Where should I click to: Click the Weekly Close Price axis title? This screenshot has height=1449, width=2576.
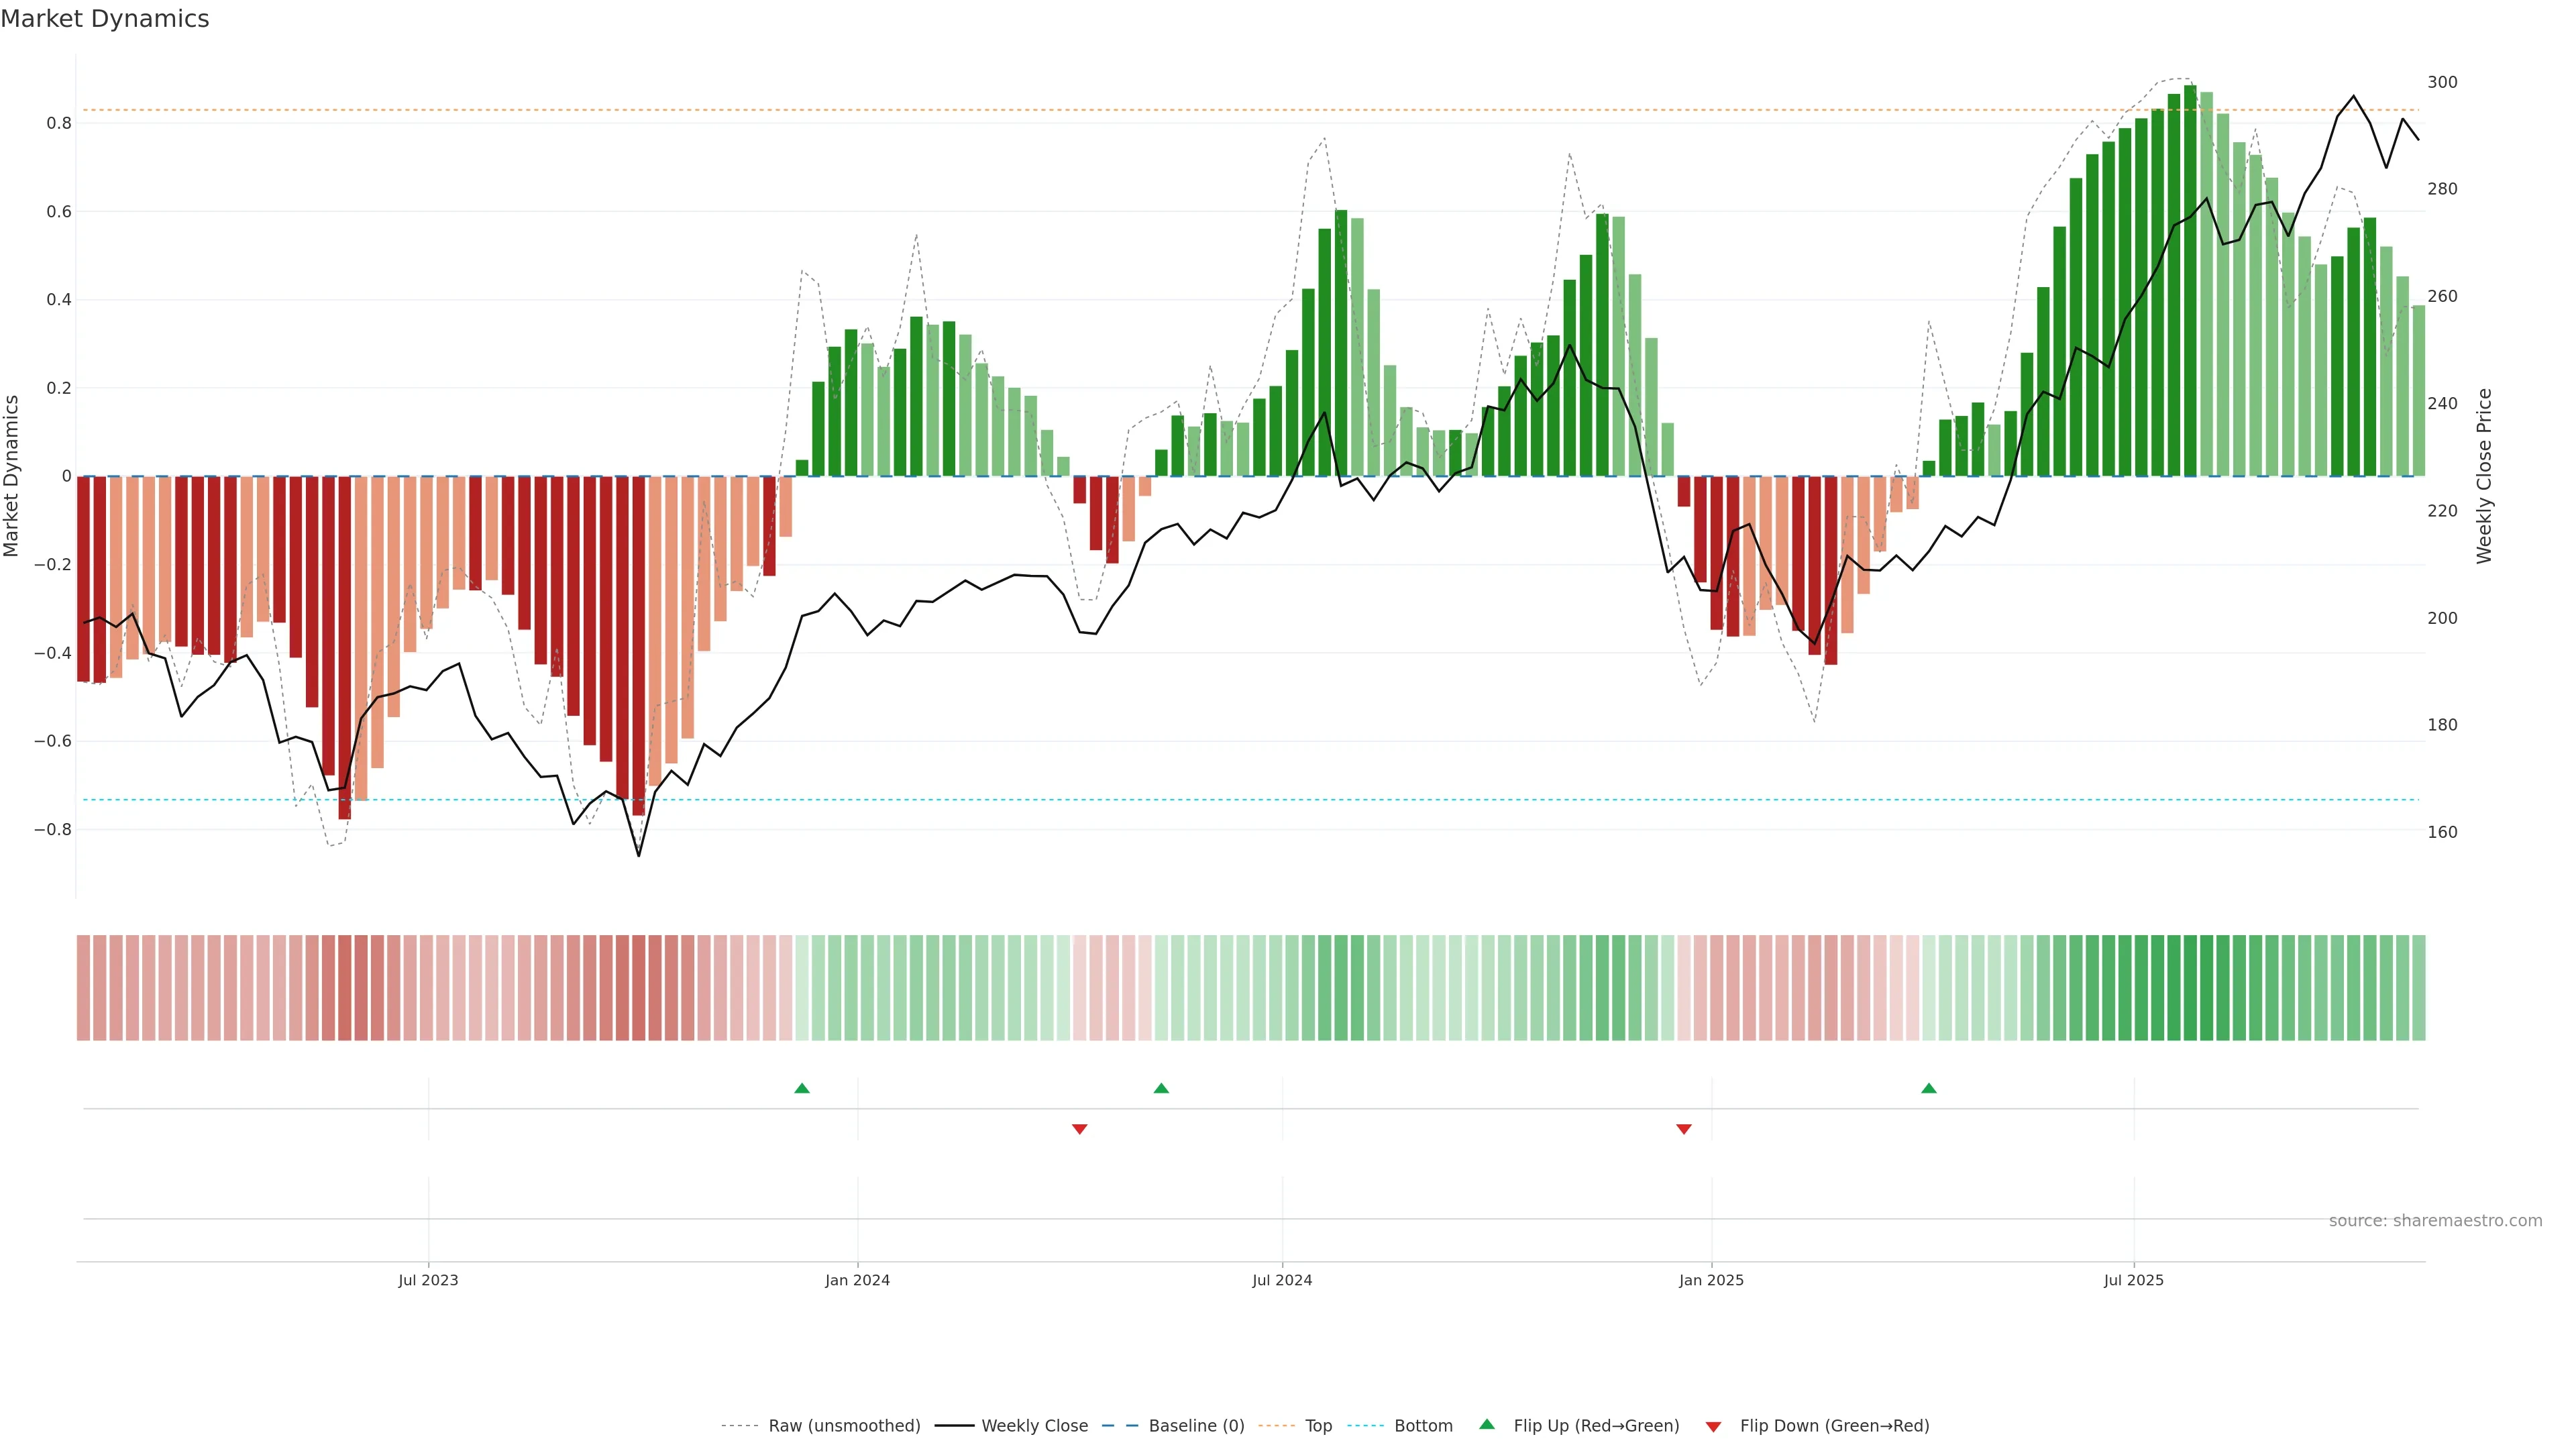[2484, 476]
